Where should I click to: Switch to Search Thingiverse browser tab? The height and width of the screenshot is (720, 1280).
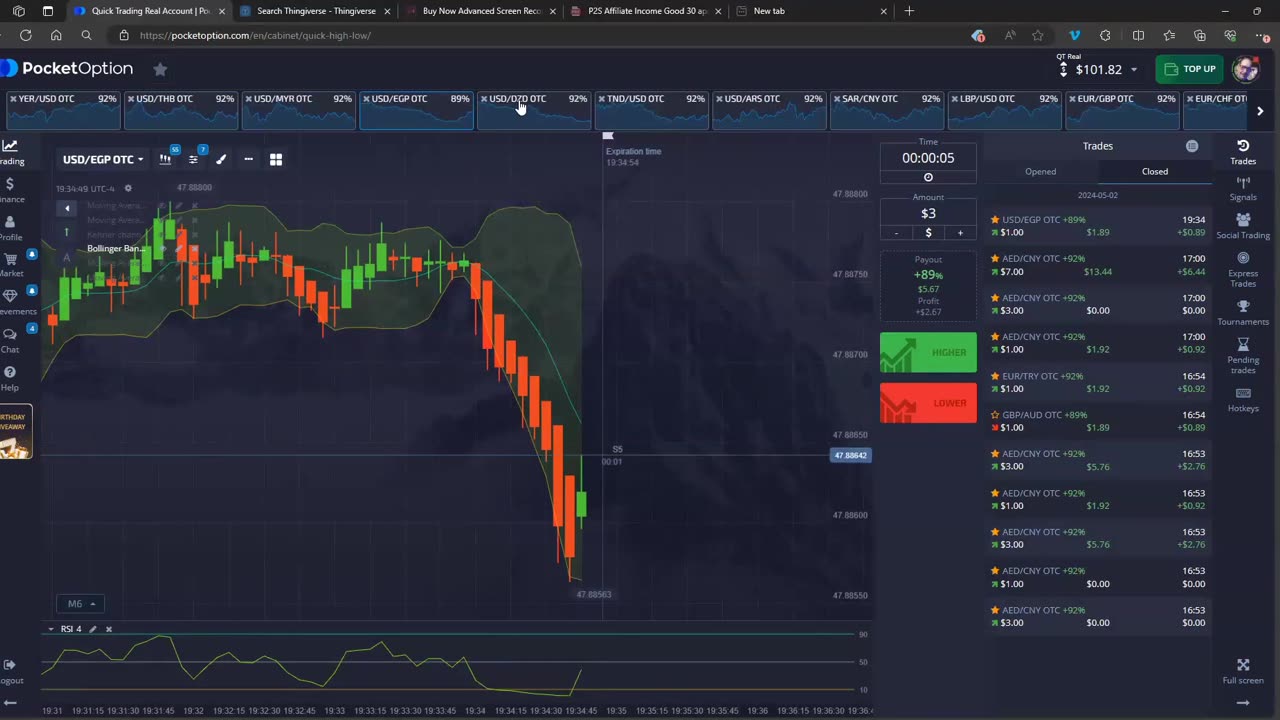tap(315, 11)
